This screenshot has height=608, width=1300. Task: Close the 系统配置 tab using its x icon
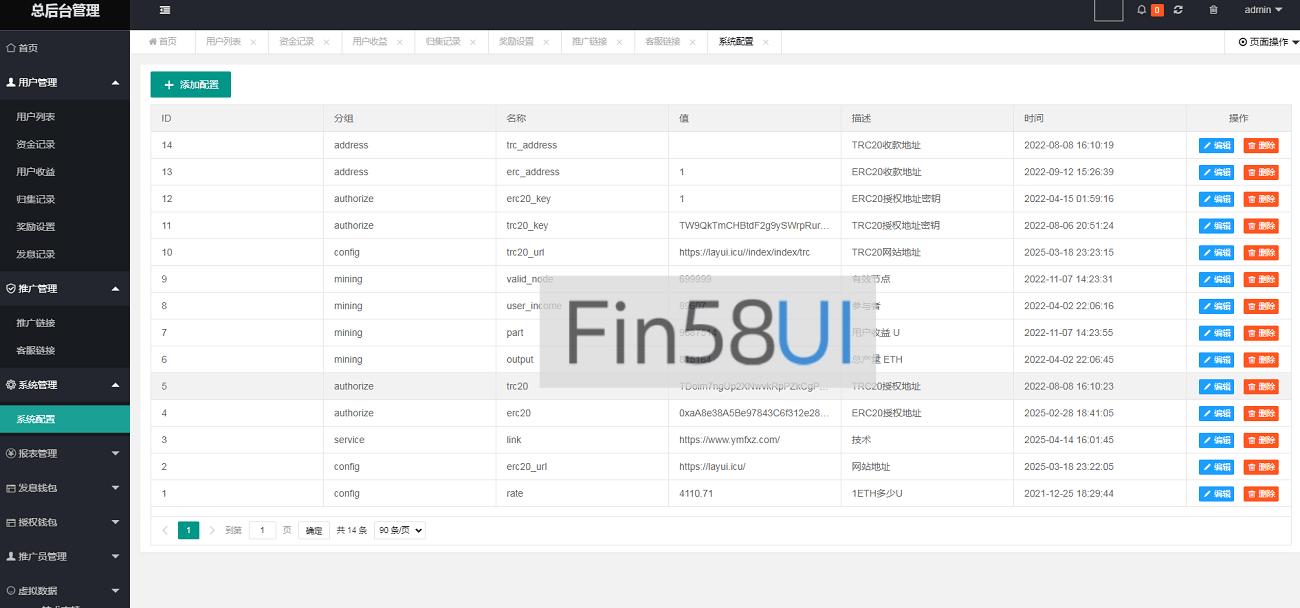(x=766, y=42)
